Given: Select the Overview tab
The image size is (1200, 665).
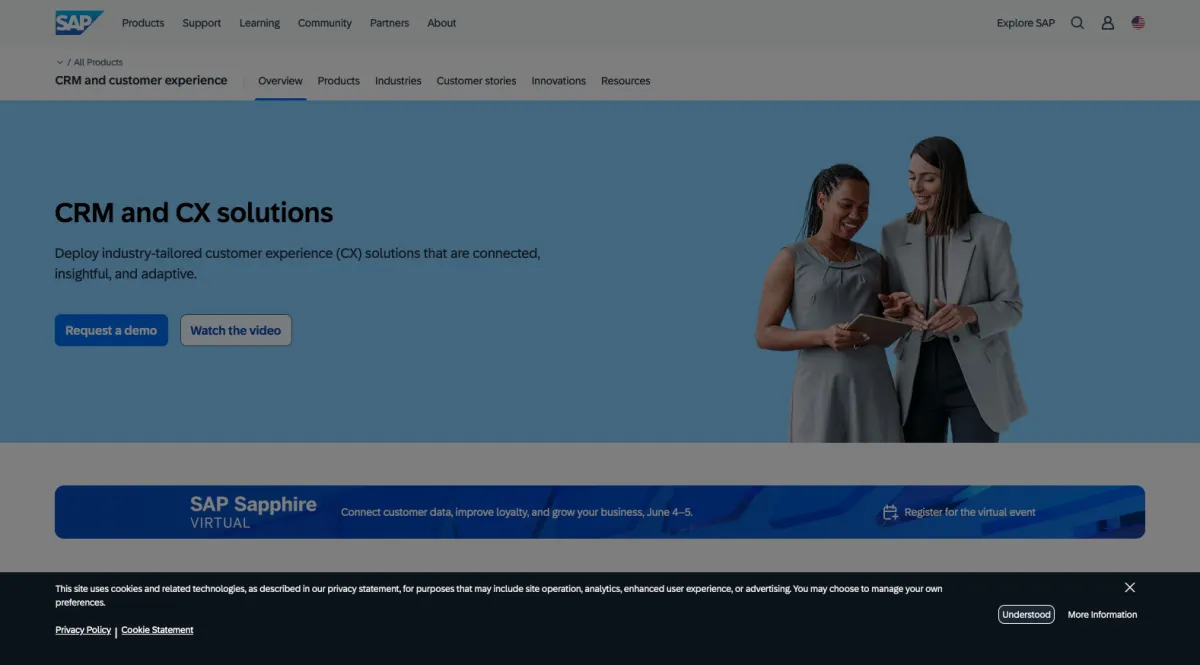Looking at the screenshot, I should (x=280, y=81).
